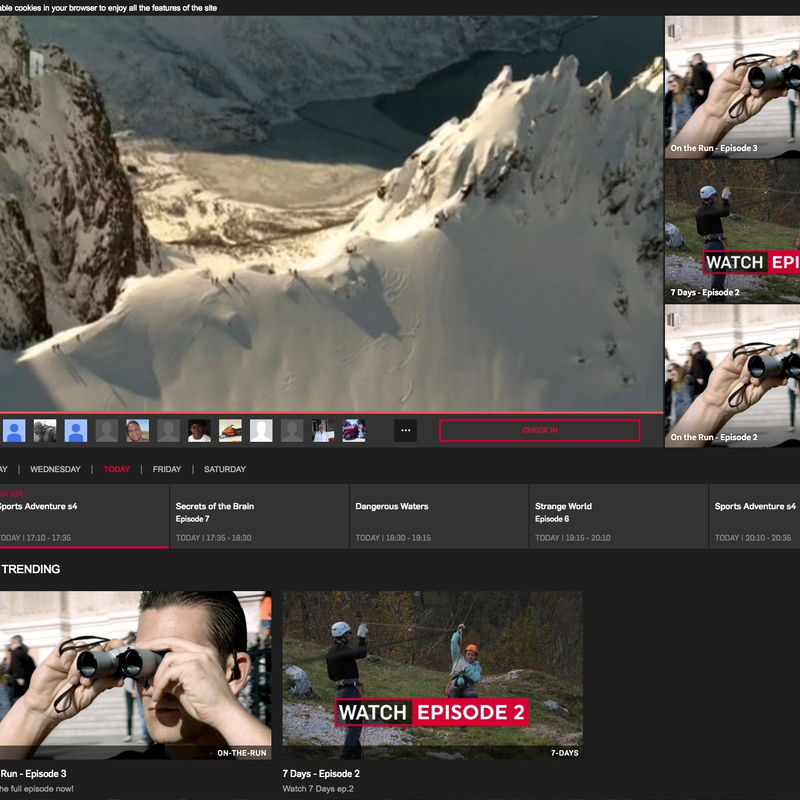Image resolution: width=800 pixels, height=800 pixels.
Task: Select the white silhouette placeholder avatar
Action: [261, 431]
